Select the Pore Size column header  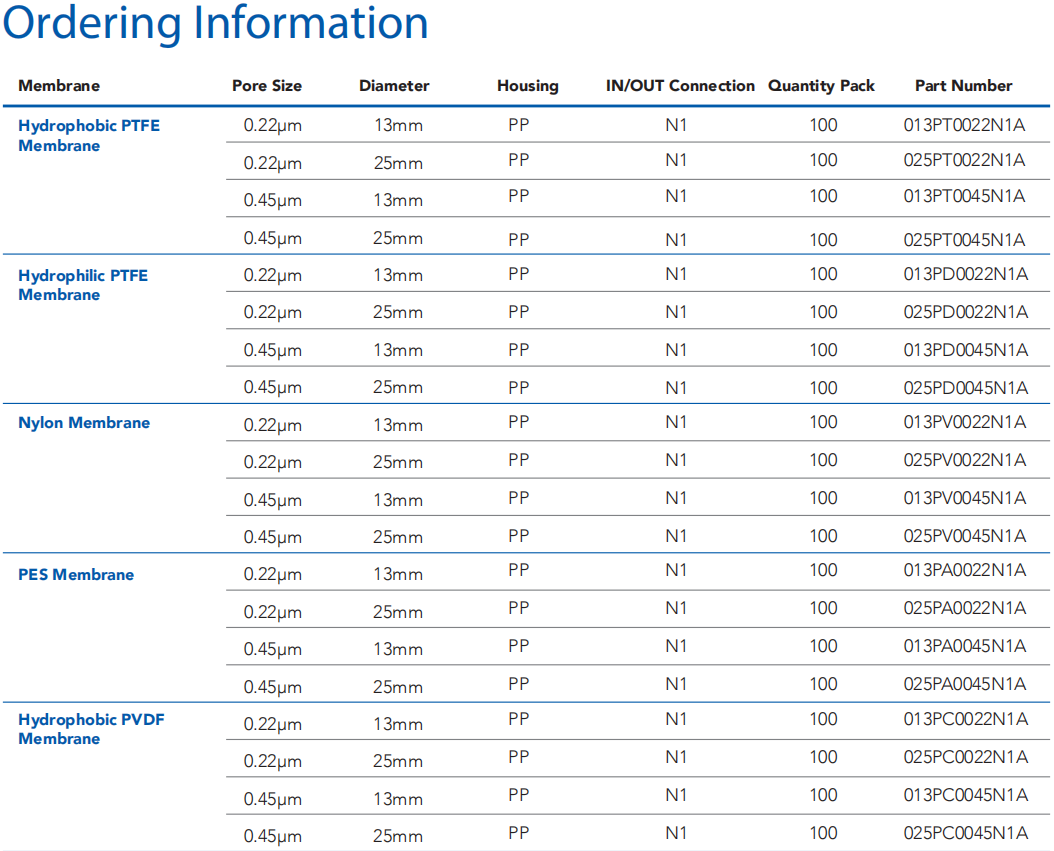[267, 86]
